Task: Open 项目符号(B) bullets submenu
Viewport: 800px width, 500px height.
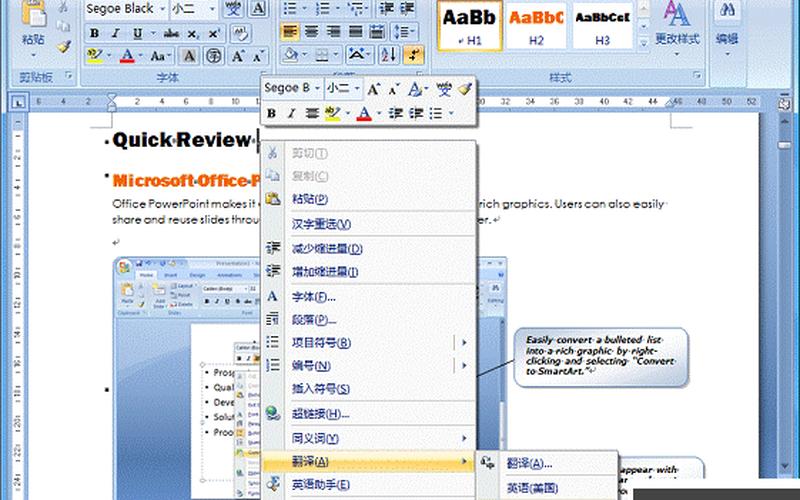Action: click(x=368, y=342)
